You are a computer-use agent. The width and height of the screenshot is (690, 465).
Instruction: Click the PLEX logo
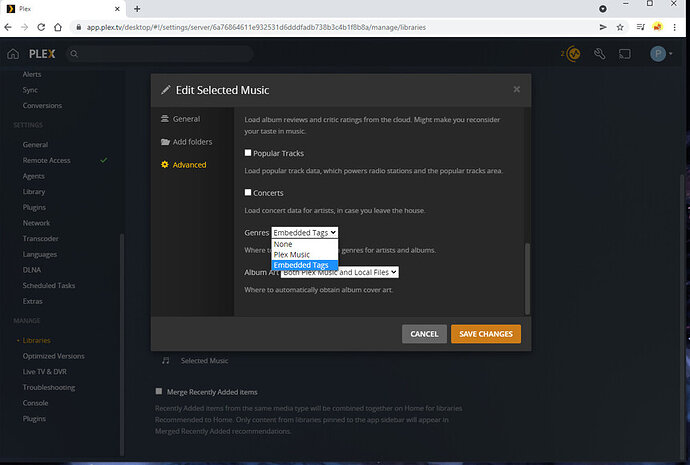click(42, 54)
